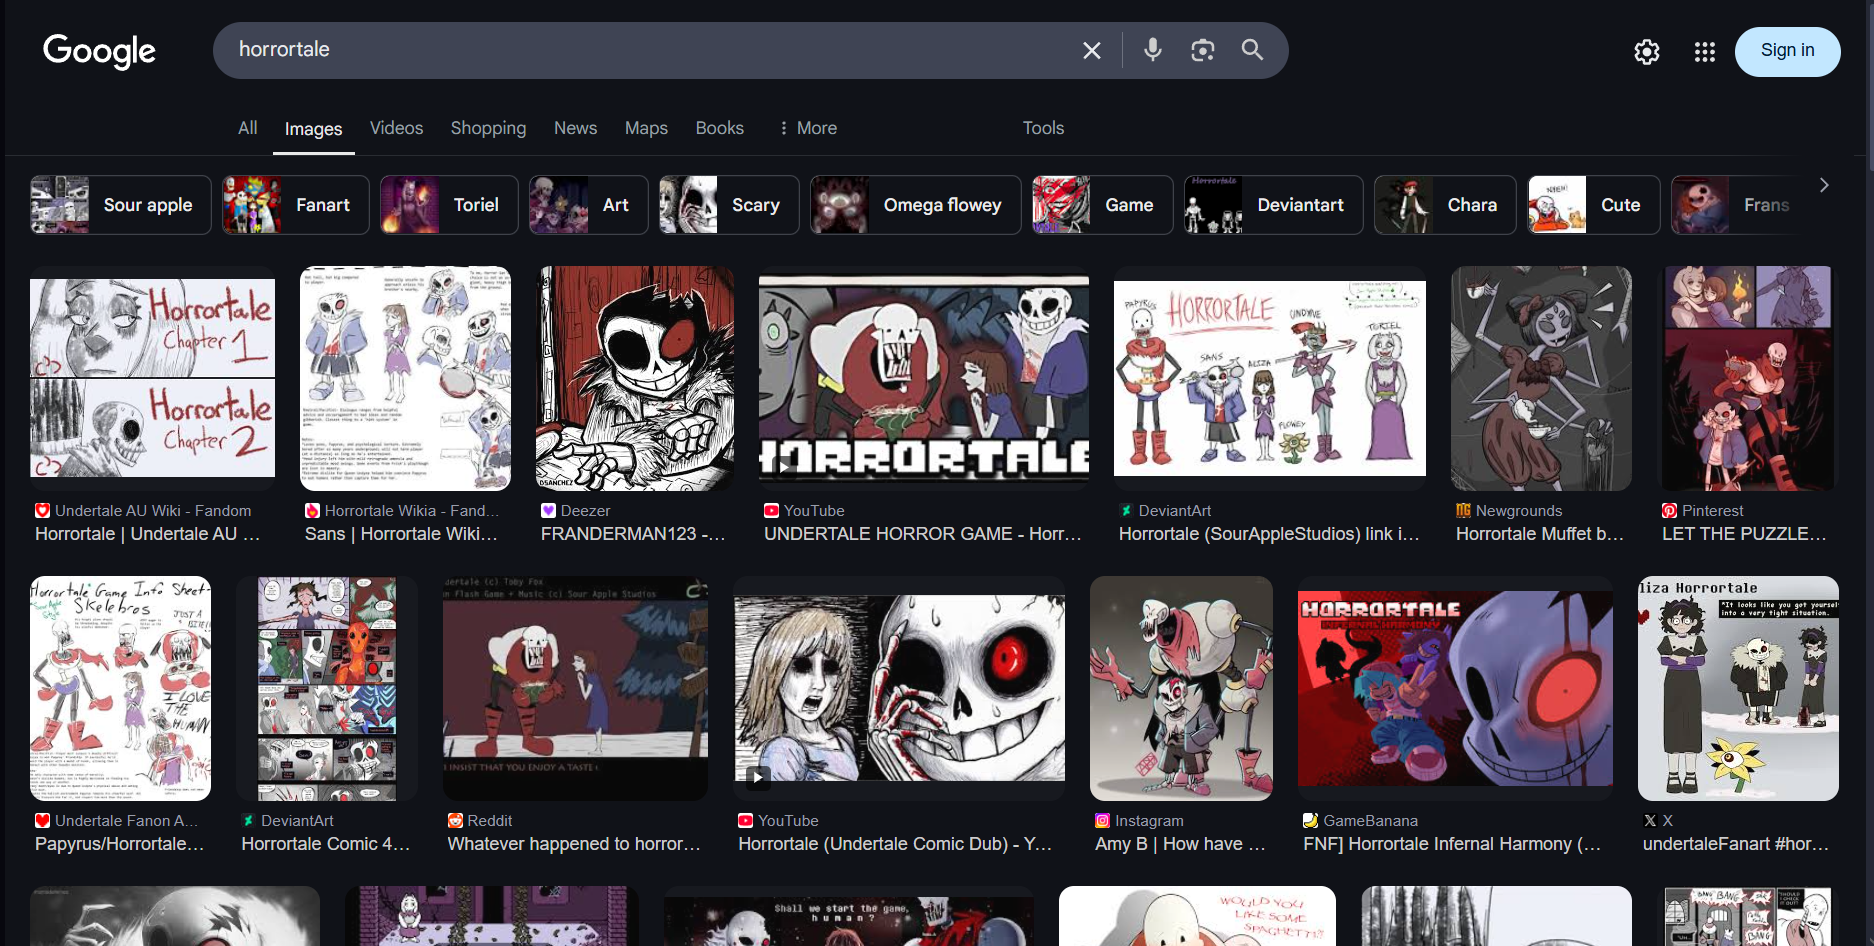Click the Google logo

(99, 51)
